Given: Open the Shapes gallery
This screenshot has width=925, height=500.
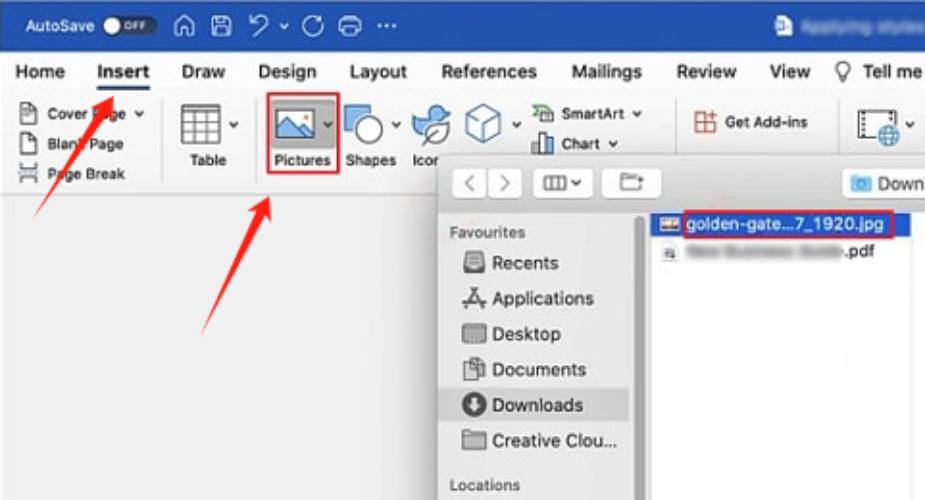Looking at the screenshot, I should (365, 135).
